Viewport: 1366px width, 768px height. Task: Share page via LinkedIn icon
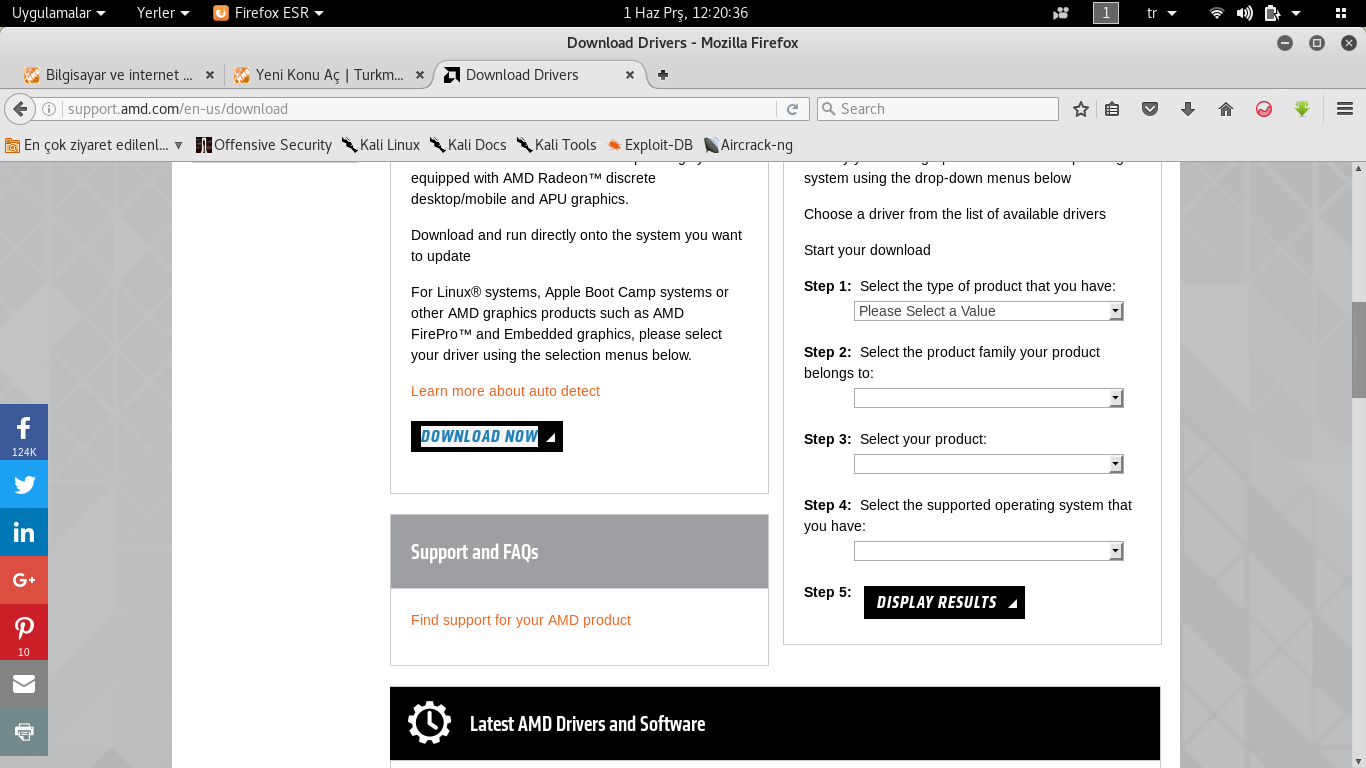pyautogui.click(x=24, y=532)
